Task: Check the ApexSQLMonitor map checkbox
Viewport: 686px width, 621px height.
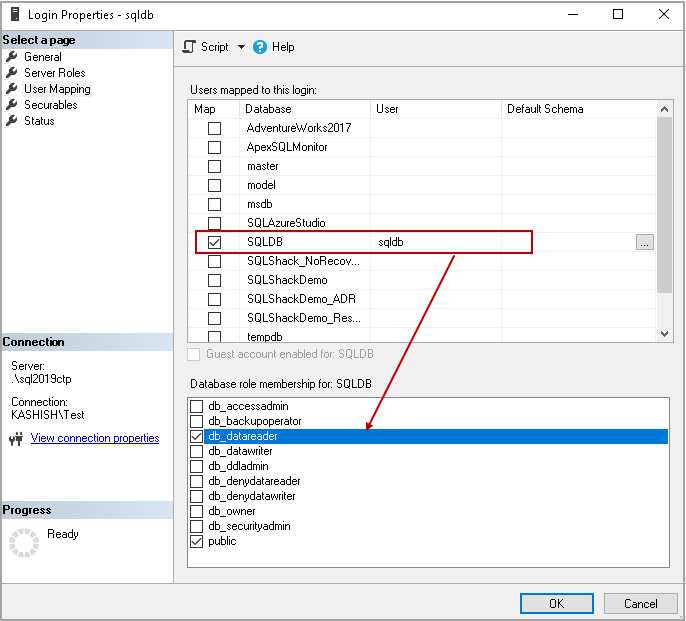Action: pyautogui.click(x=214, y=147)
